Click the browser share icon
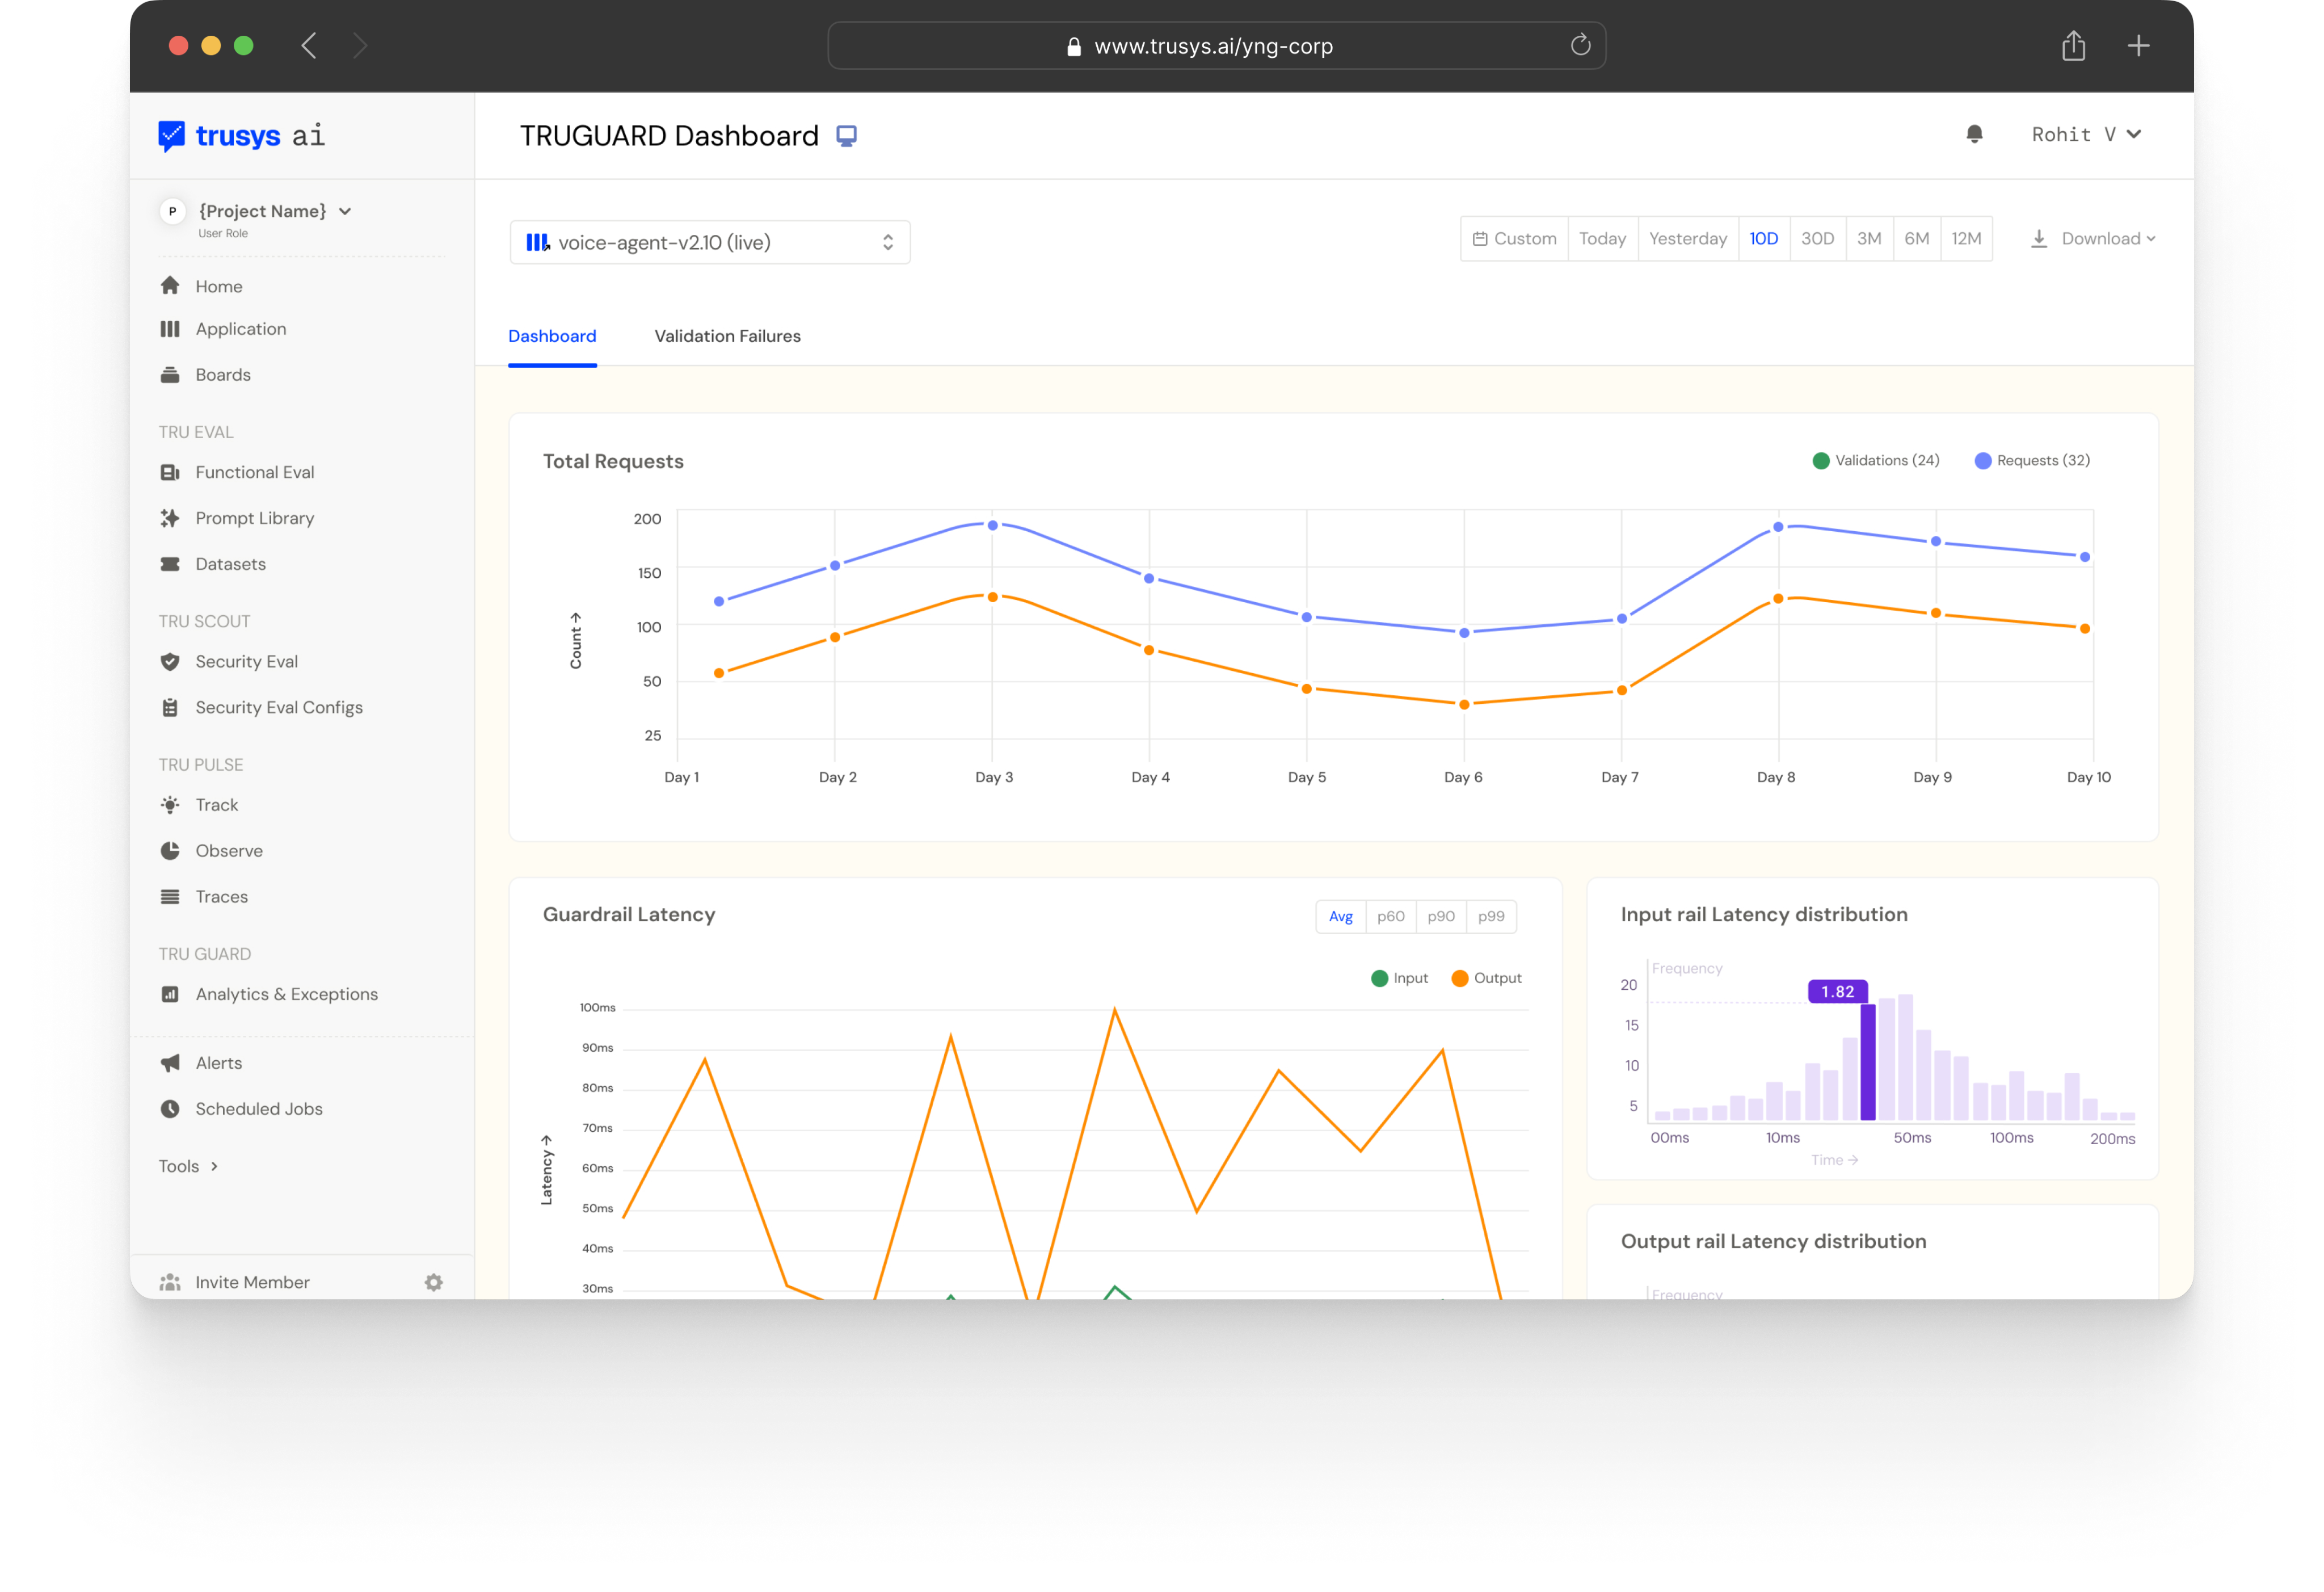 point(2073,46)
